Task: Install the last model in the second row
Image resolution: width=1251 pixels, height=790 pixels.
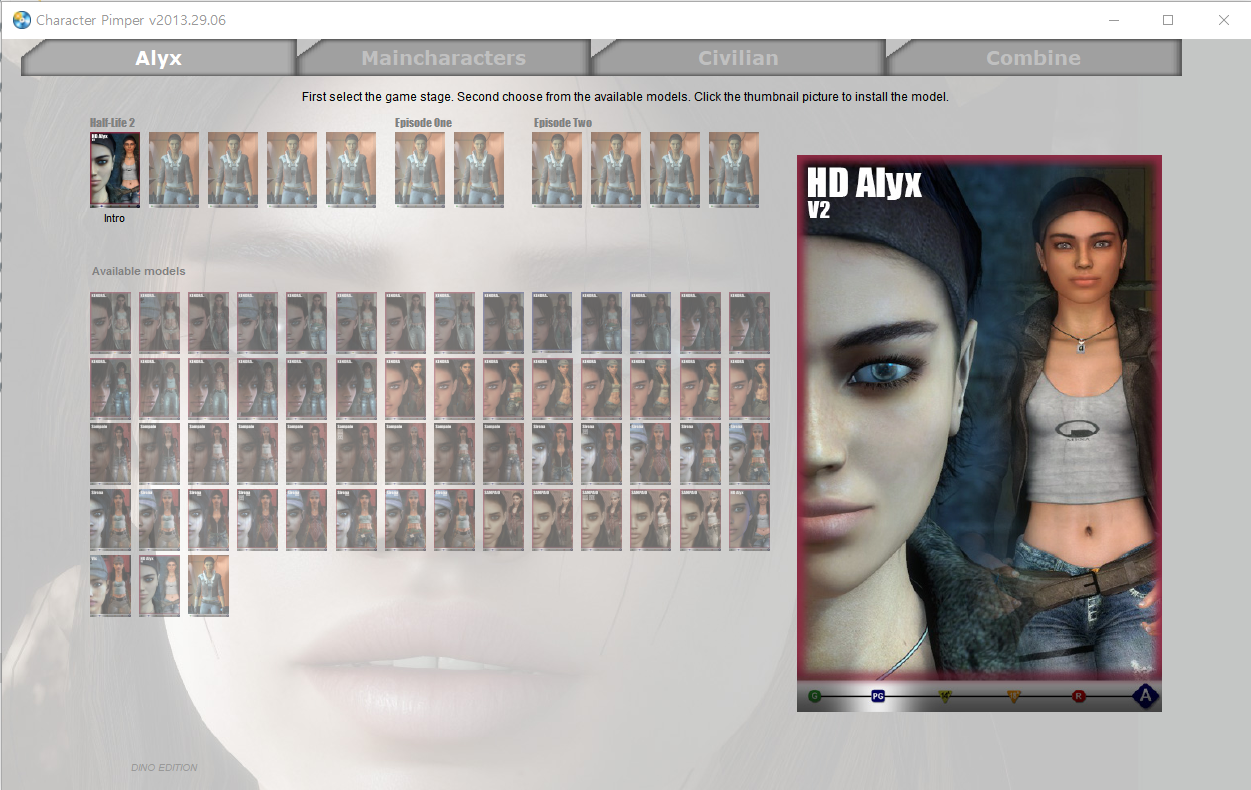Action: click(x=749, y=388)
